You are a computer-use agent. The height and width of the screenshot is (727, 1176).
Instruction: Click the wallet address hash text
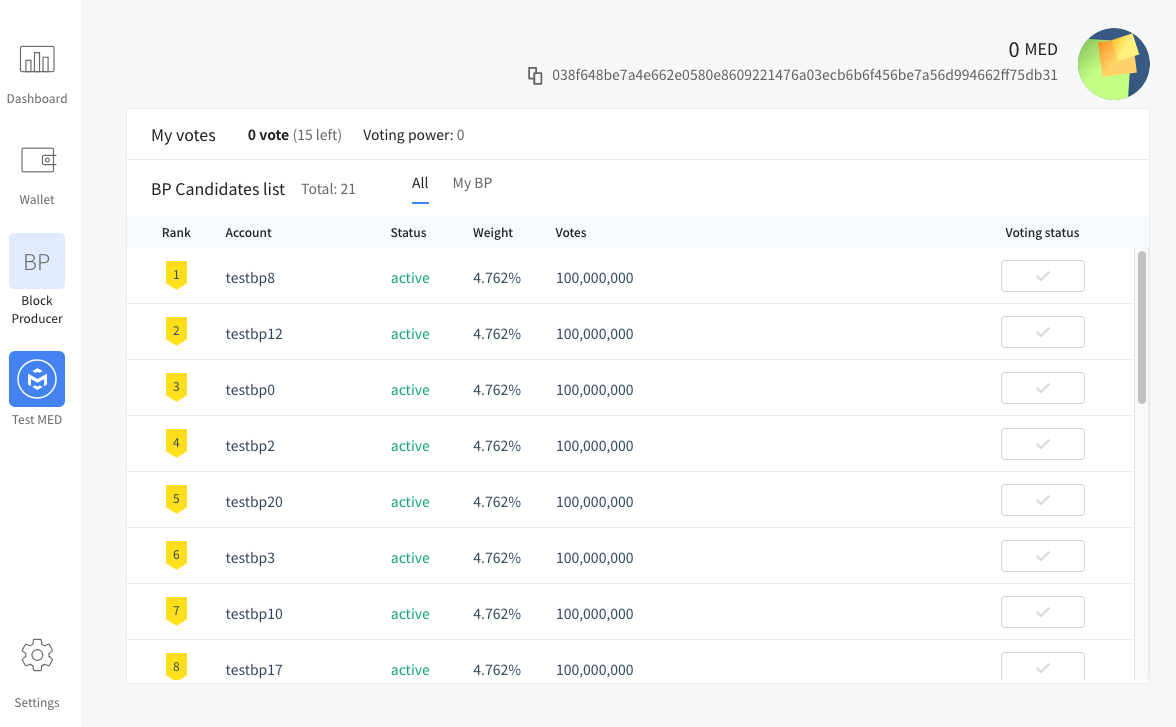pyautogui.click(x=804, y=75)
